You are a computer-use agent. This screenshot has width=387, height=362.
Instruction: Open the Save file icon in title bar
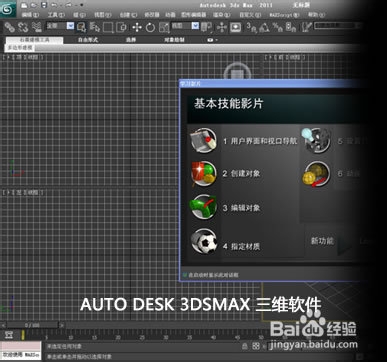click(44, 5)
